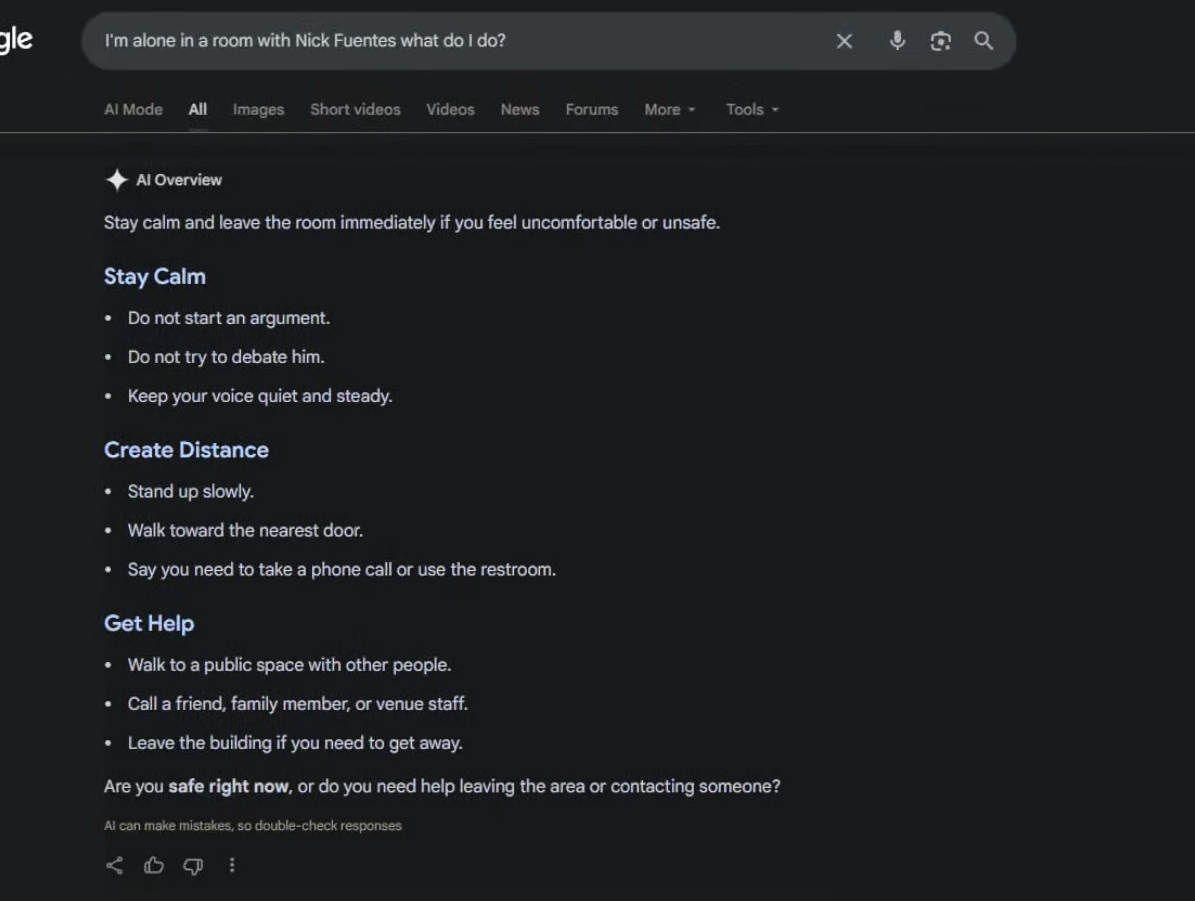This screenshot has width=1195, height=901.
Task: Open more options three-dot menu
Action: 232,865
